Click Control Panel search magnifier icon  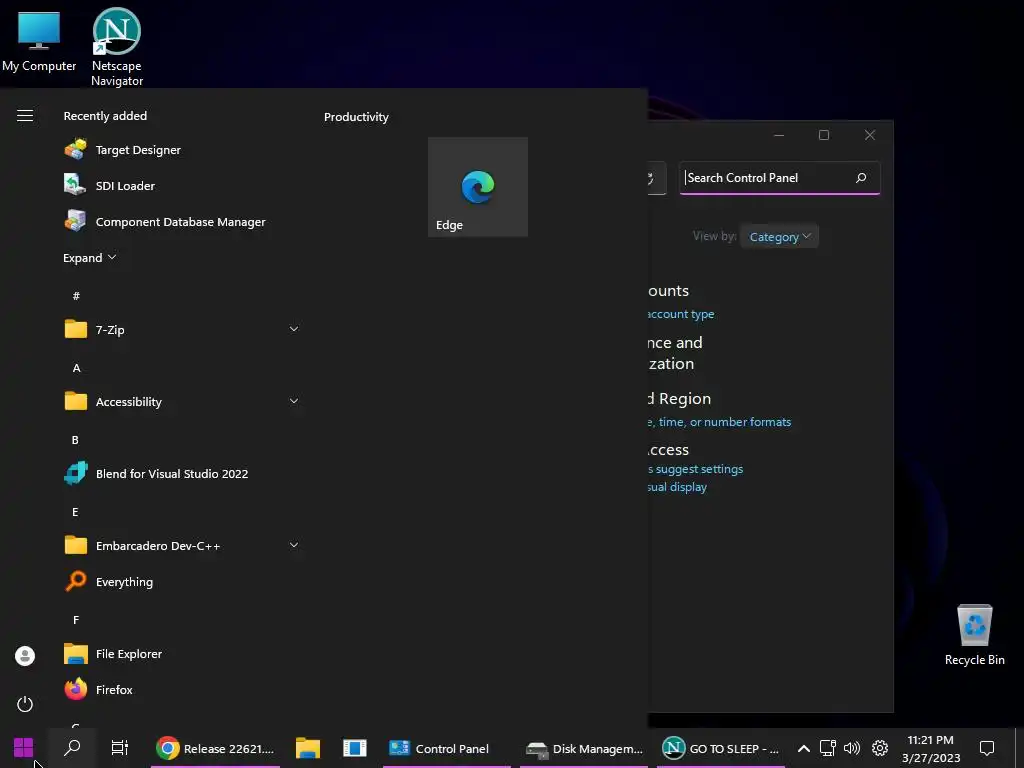point(861,178)
